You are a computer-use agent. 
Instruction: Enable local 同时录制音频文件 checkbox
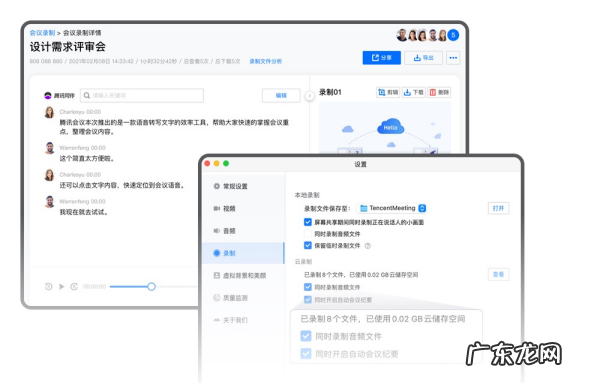click(x=308, y=234)
